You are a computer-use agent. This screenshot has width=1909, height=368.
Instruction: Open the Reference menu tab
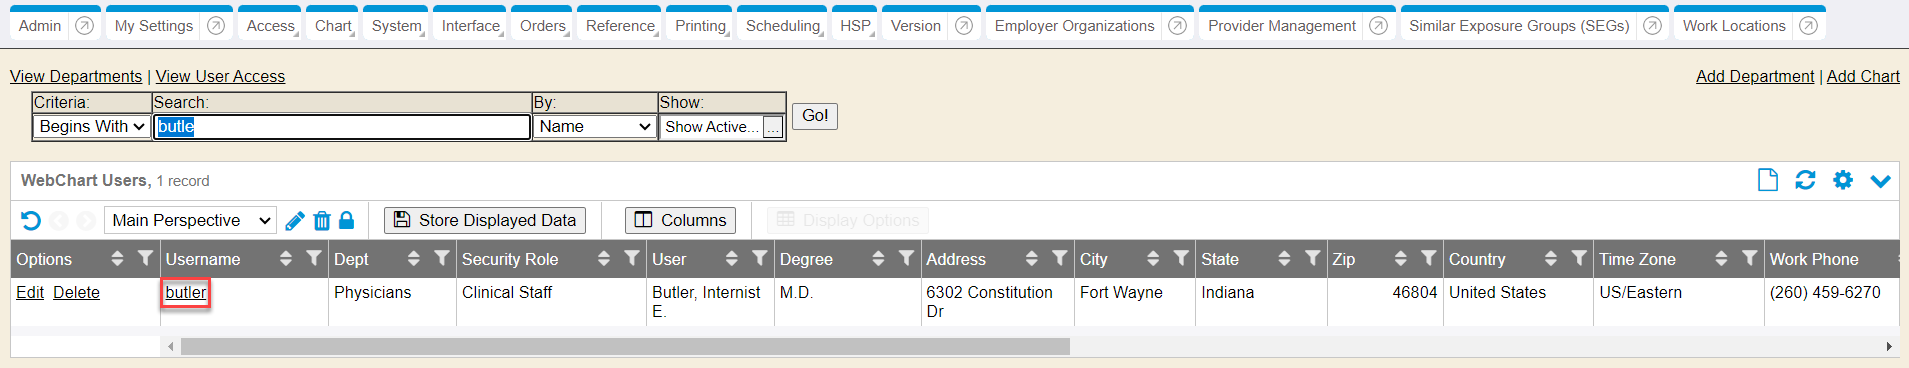[x=621, y=26]
